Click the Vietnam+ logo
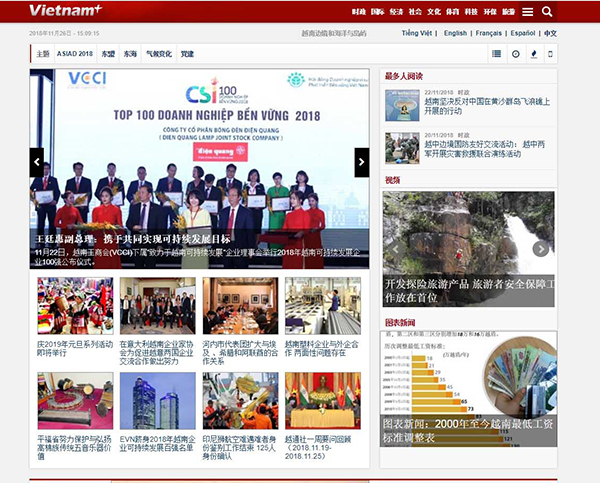Viewport: 600px width, 483px height. (66, 11)
